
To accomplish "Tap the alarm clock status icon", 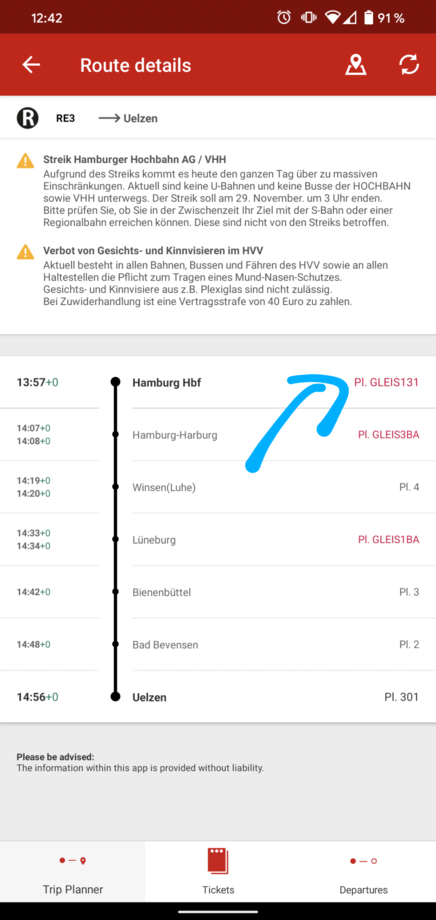I will click(x=284, y=18).
